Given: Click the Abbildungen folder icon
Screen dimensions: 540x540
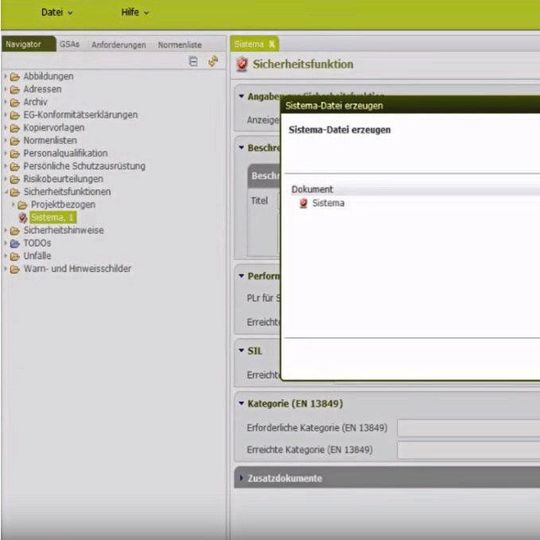Looking at the screenshot, I should coord(15,76).
